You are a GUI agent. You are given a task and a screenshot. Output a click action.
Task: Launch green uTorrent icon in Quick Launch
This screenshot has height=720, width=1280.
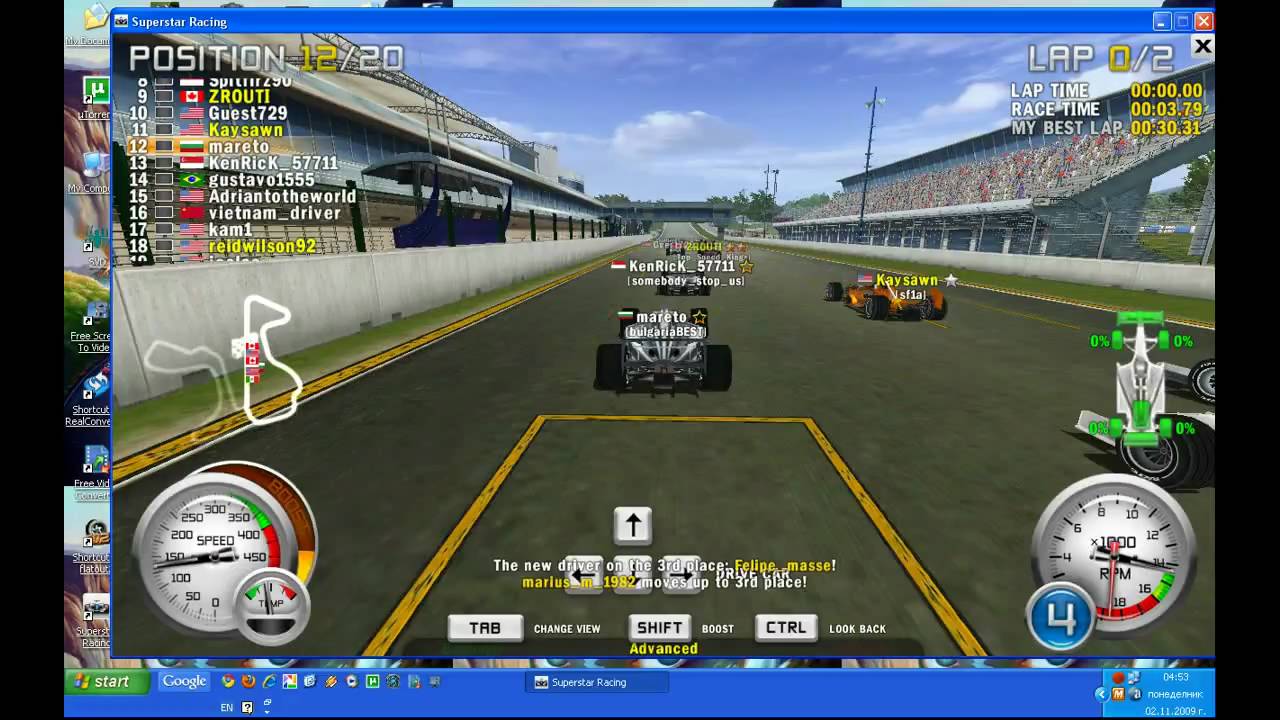(372, 682)
